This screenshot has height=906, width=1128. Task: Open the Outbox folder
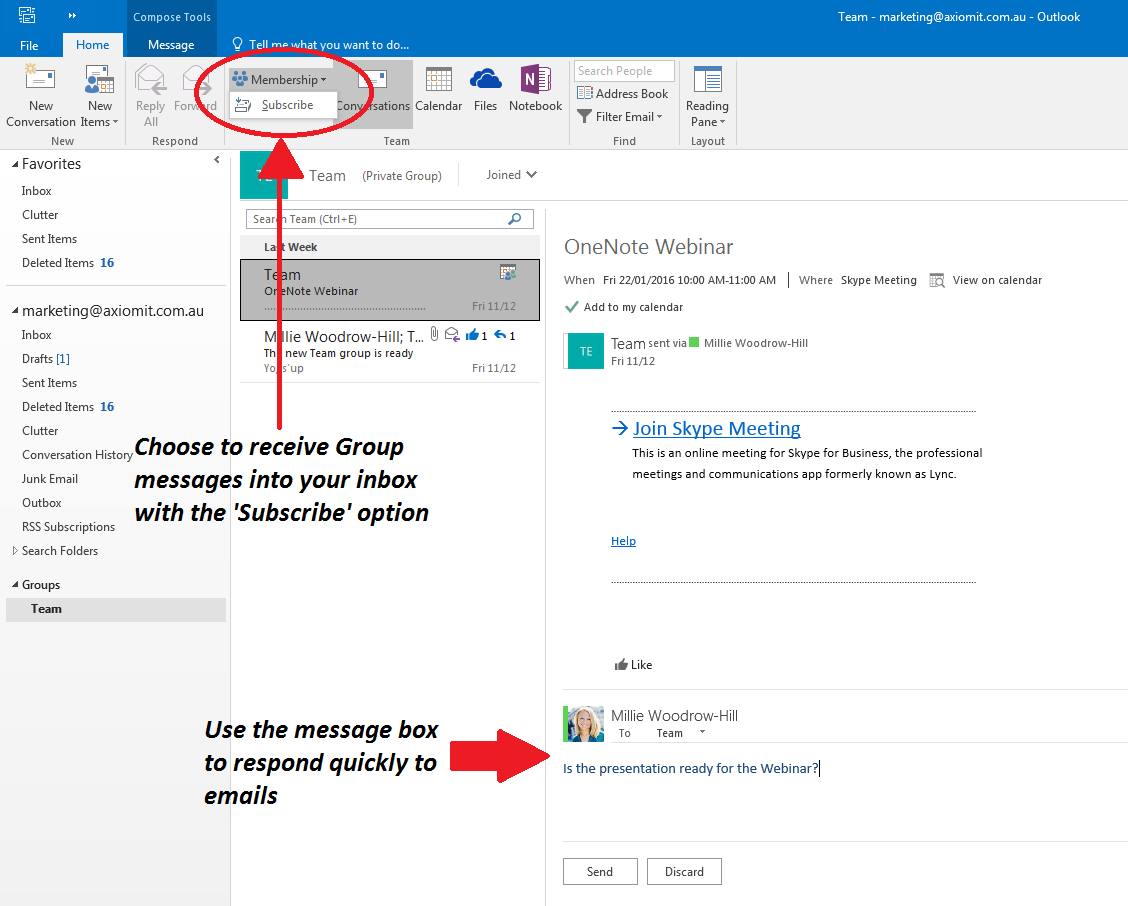(42, 502)
